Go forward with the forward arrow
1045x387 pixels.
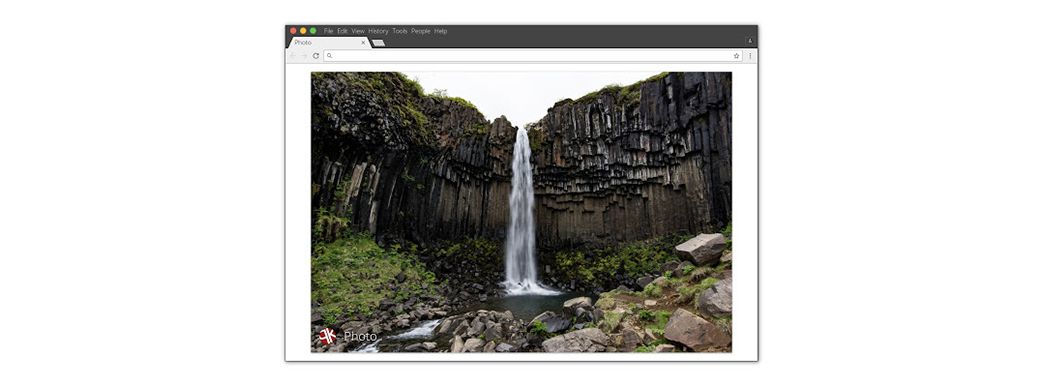click(304, 56)
